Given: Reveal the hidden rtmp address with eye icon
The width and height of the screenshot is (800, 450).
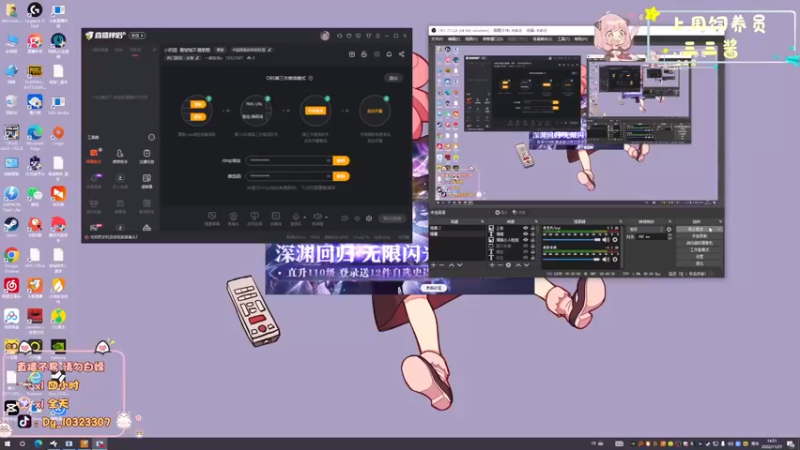Looking at the screenshot, I should [x=328, y=160].
